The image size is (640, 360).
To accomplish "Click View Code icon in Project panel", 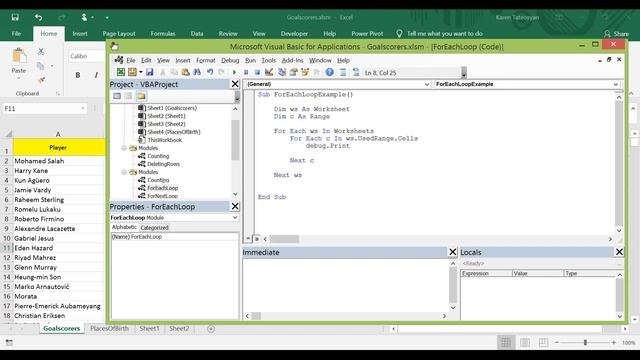I will pyautogui.click(x=117, y=96).
